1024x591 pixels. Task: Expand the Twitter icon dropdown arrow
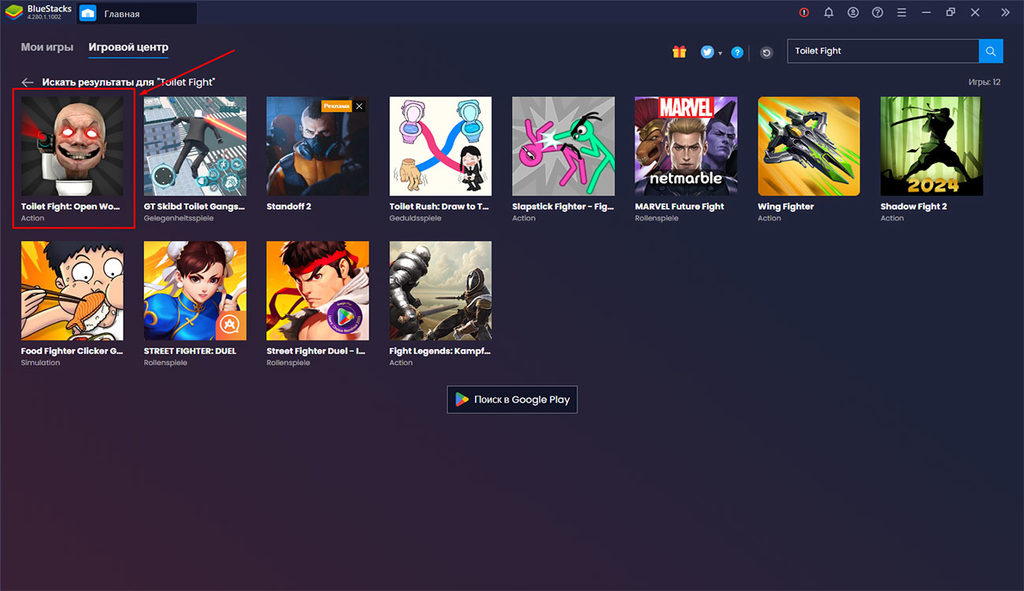pyautogui.click(x=720, y=54)
